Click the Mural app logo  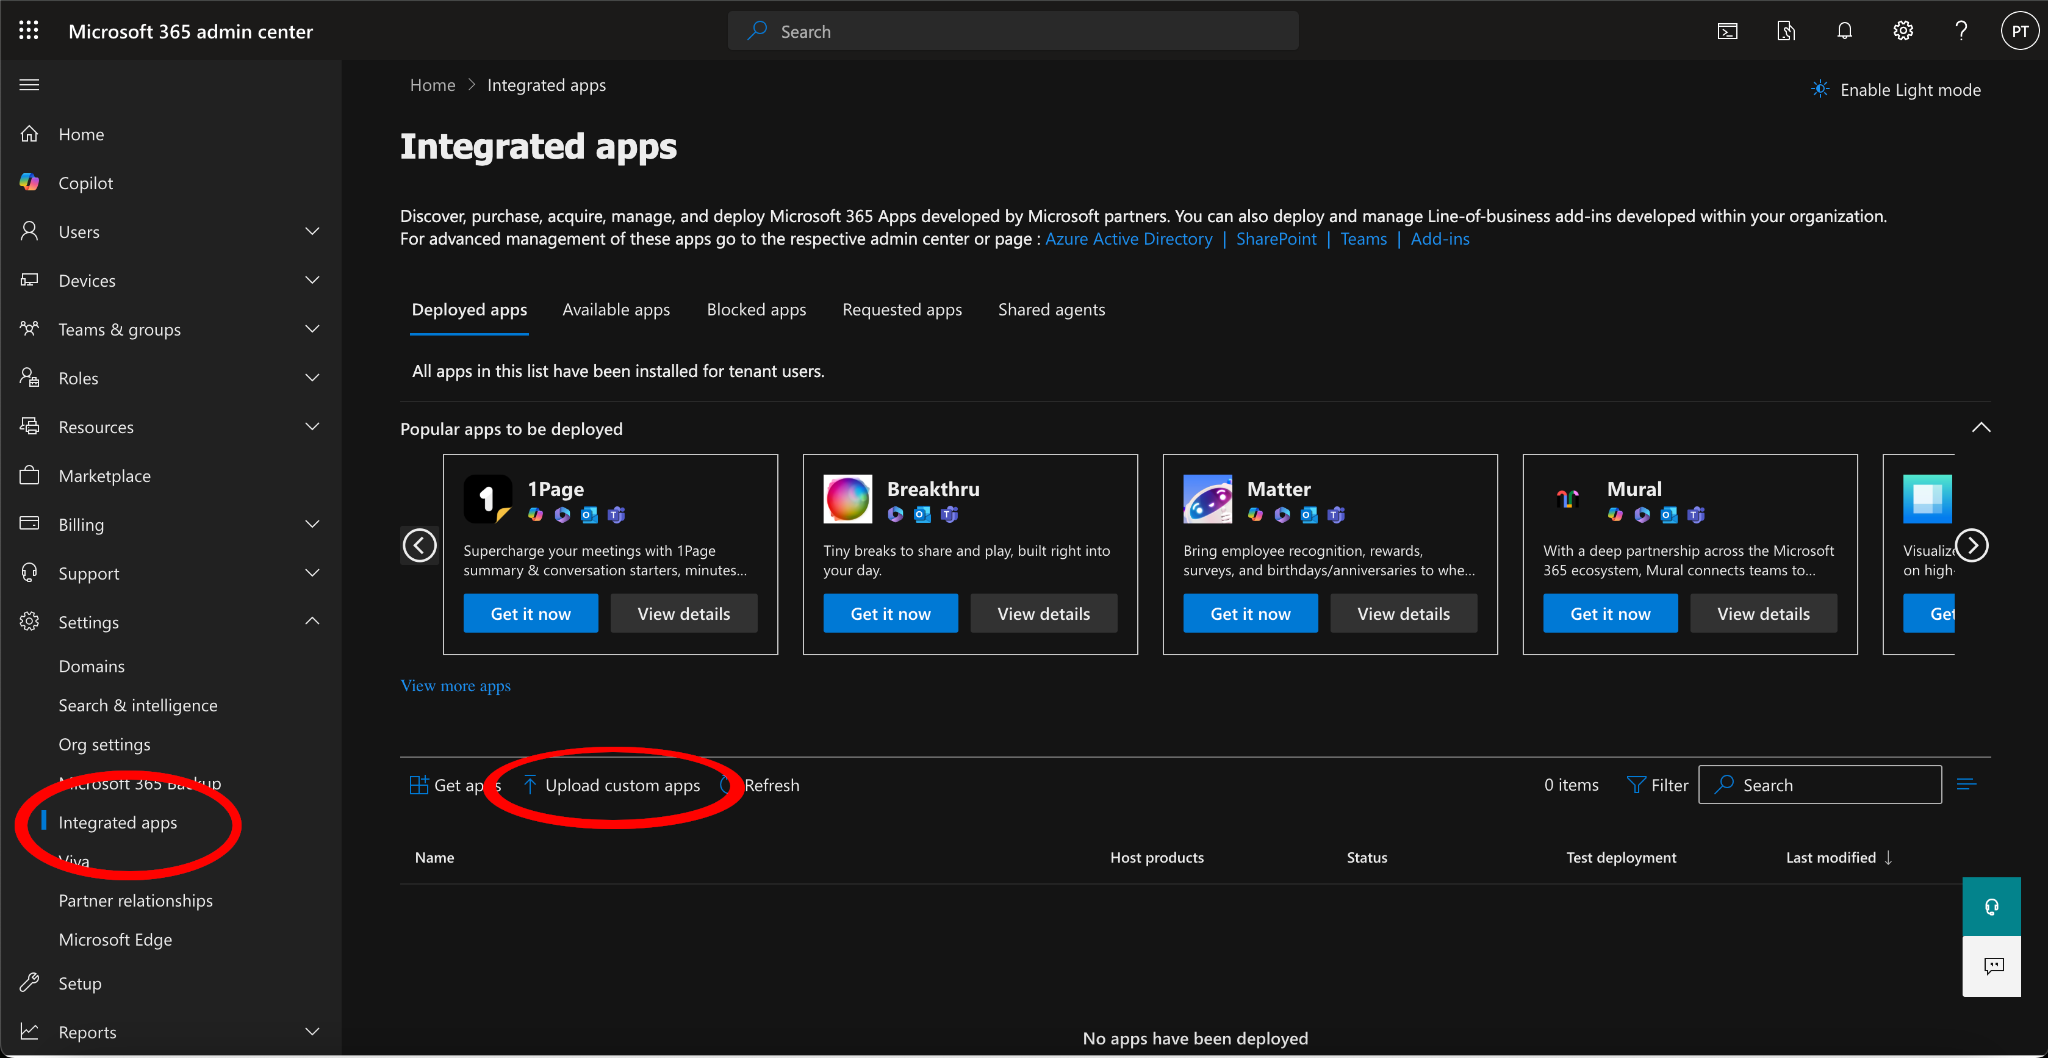pyautogui.click(x=1568, y=499)
